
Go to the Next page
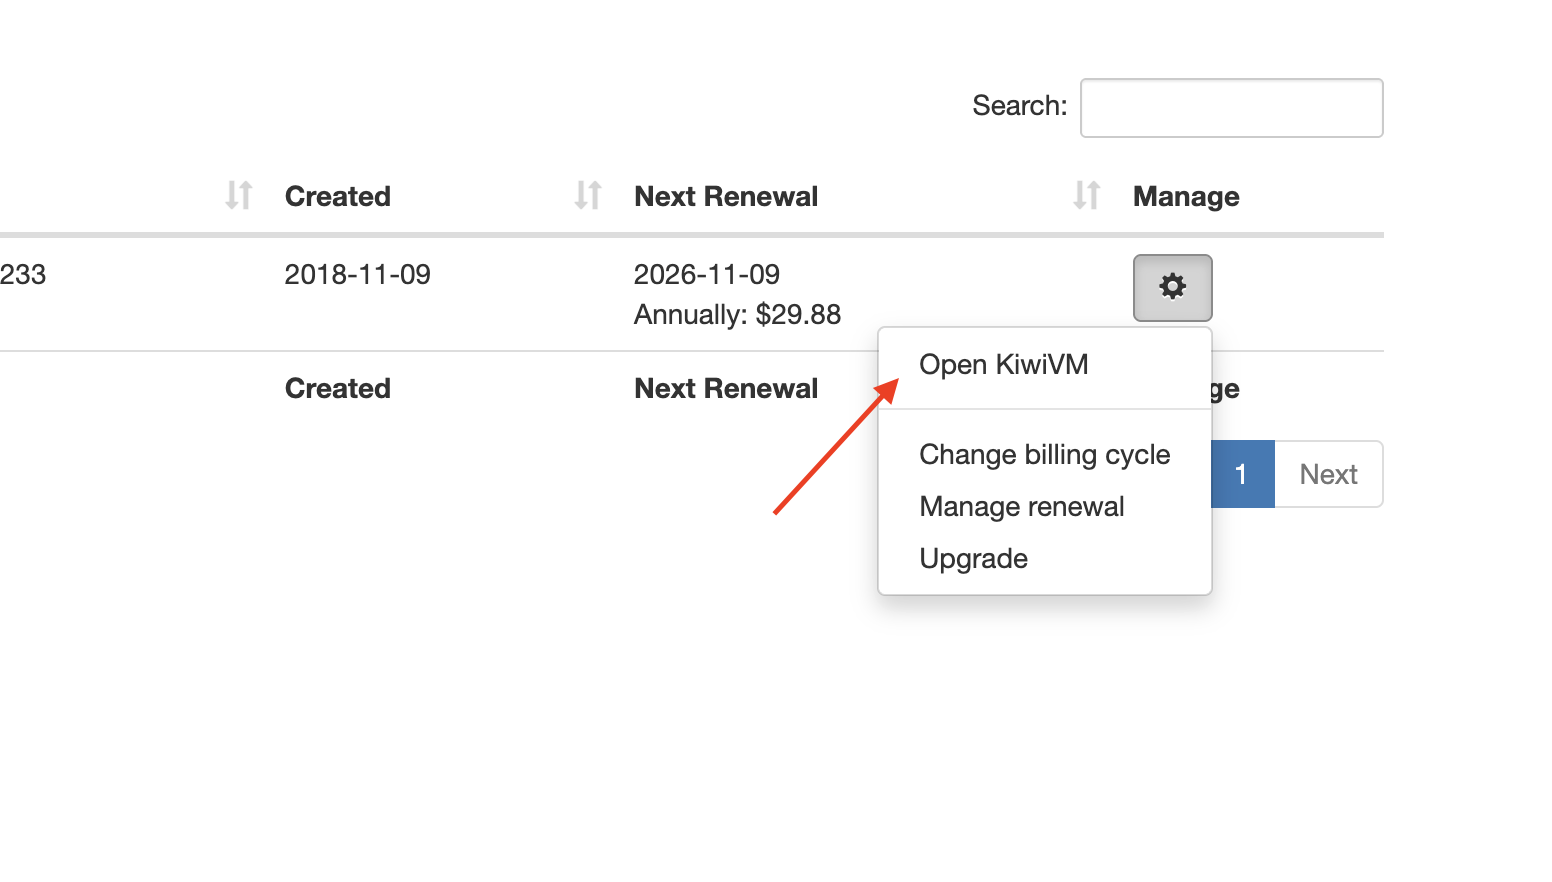[1328, 474]
